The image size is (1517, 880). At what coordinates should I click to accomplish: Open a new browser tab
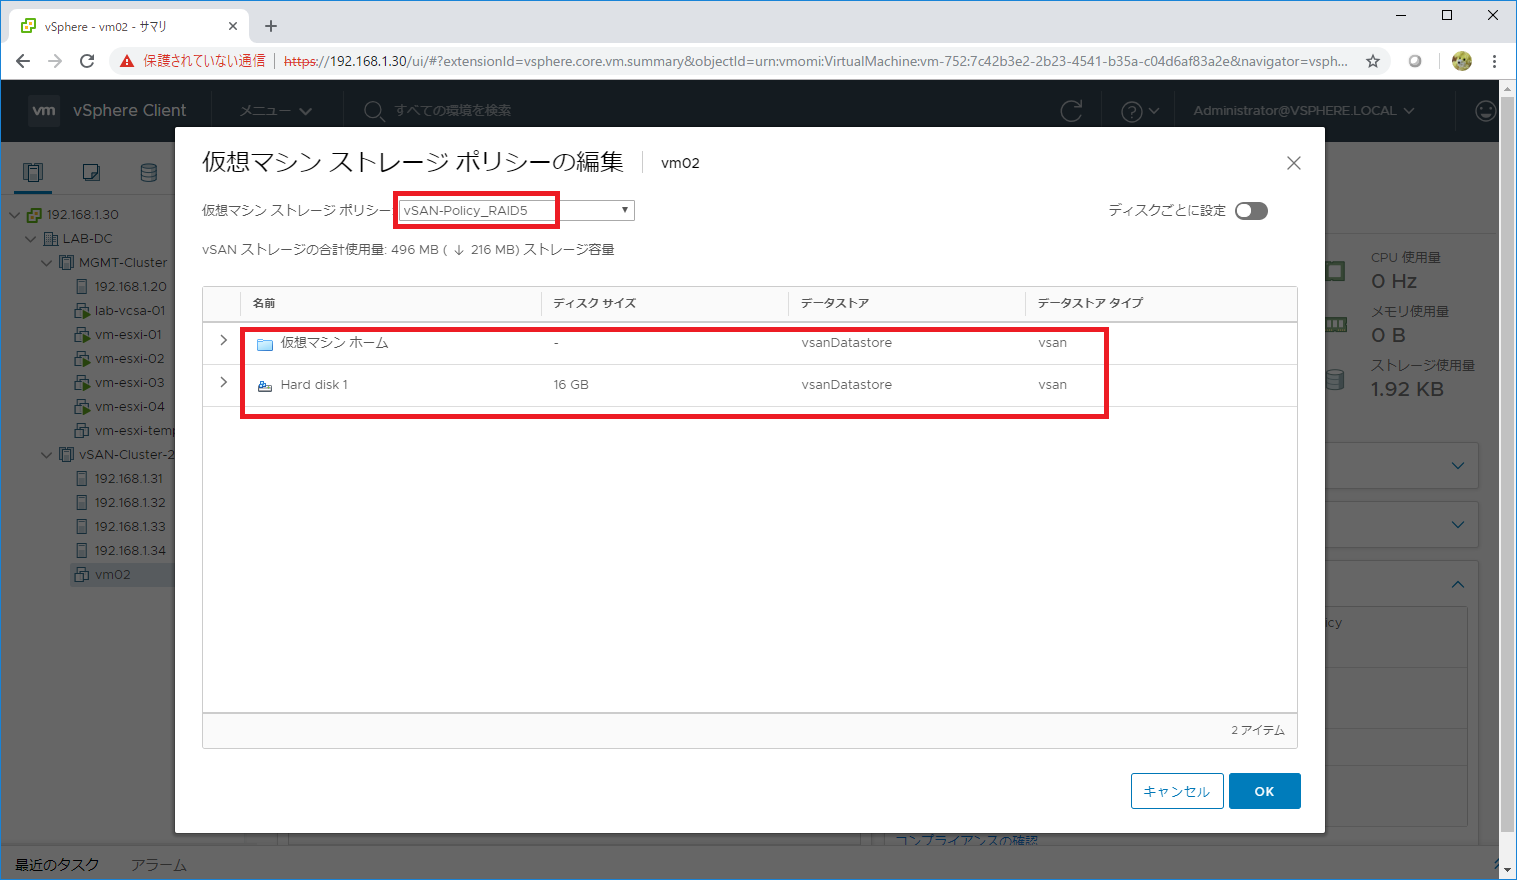tap(271, 26)
